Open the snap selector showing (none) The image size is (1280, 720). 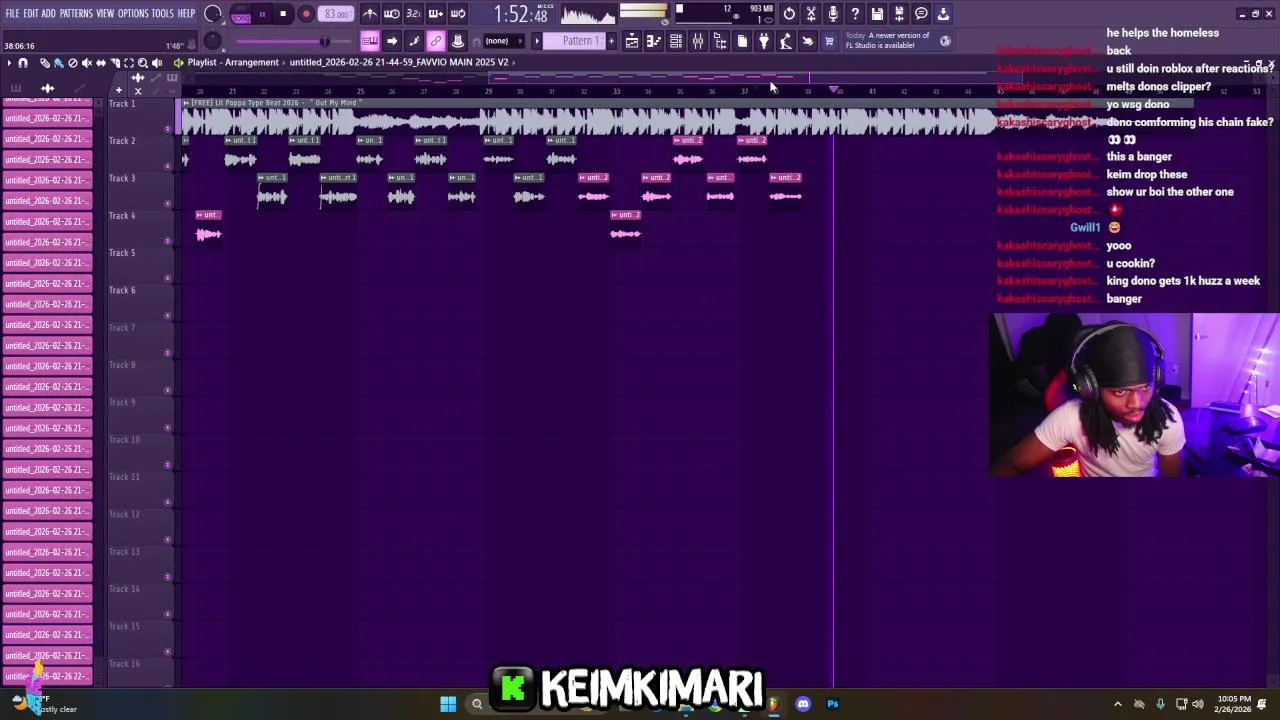[x=504, y=41]
